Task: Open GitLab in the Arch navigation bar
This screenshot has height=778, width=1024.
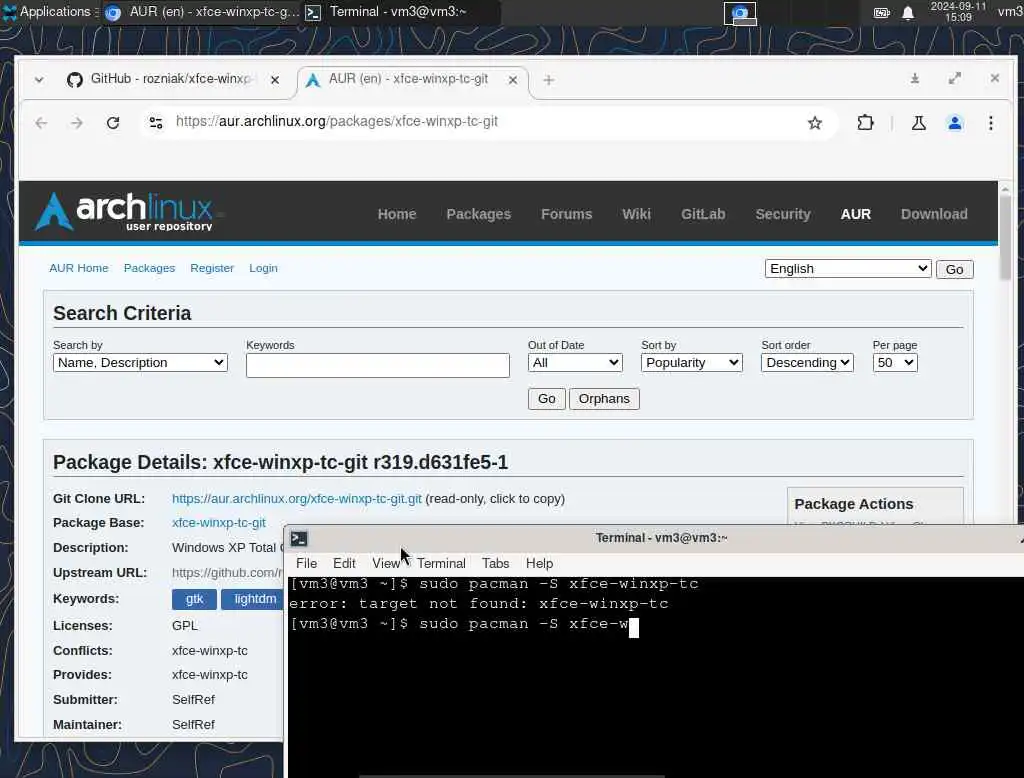Action: coord(703,214)
